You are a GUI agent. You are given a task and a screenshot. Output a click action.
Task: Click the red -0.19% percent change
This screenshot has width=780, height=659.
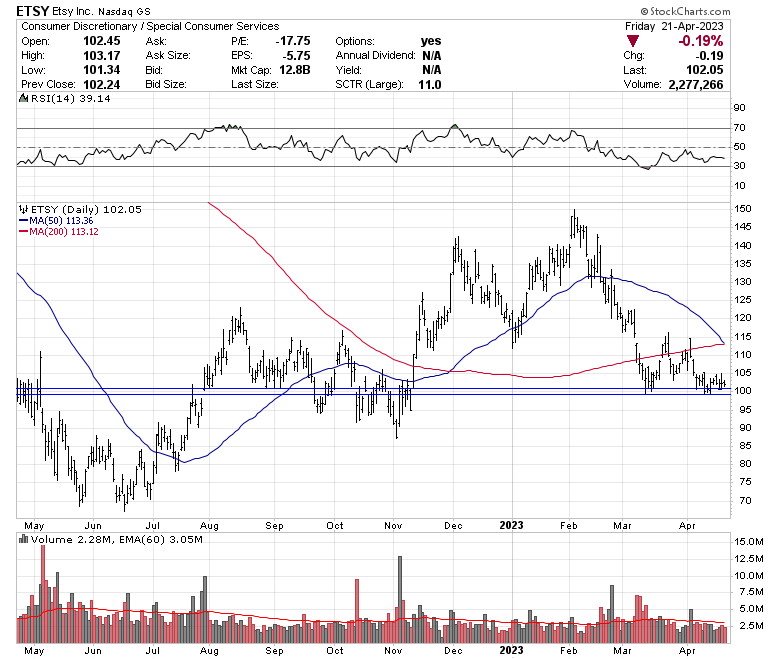(x=701, y=41)
